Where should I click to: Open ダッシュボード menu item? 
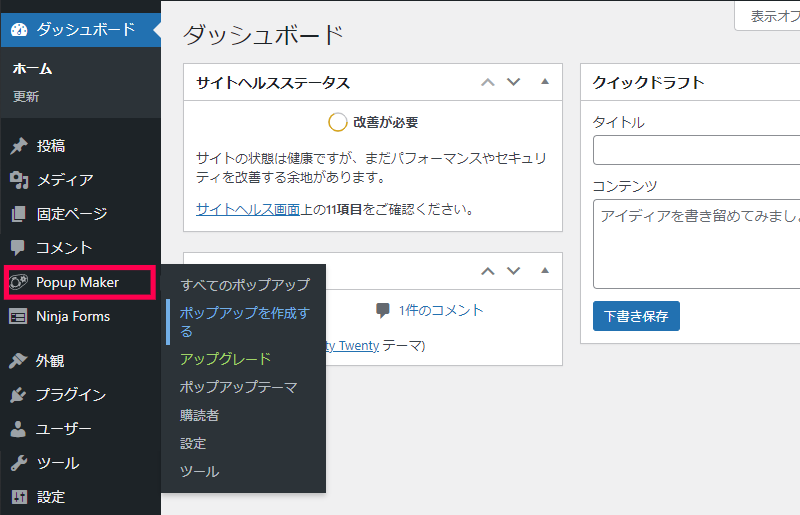(81, 30)
